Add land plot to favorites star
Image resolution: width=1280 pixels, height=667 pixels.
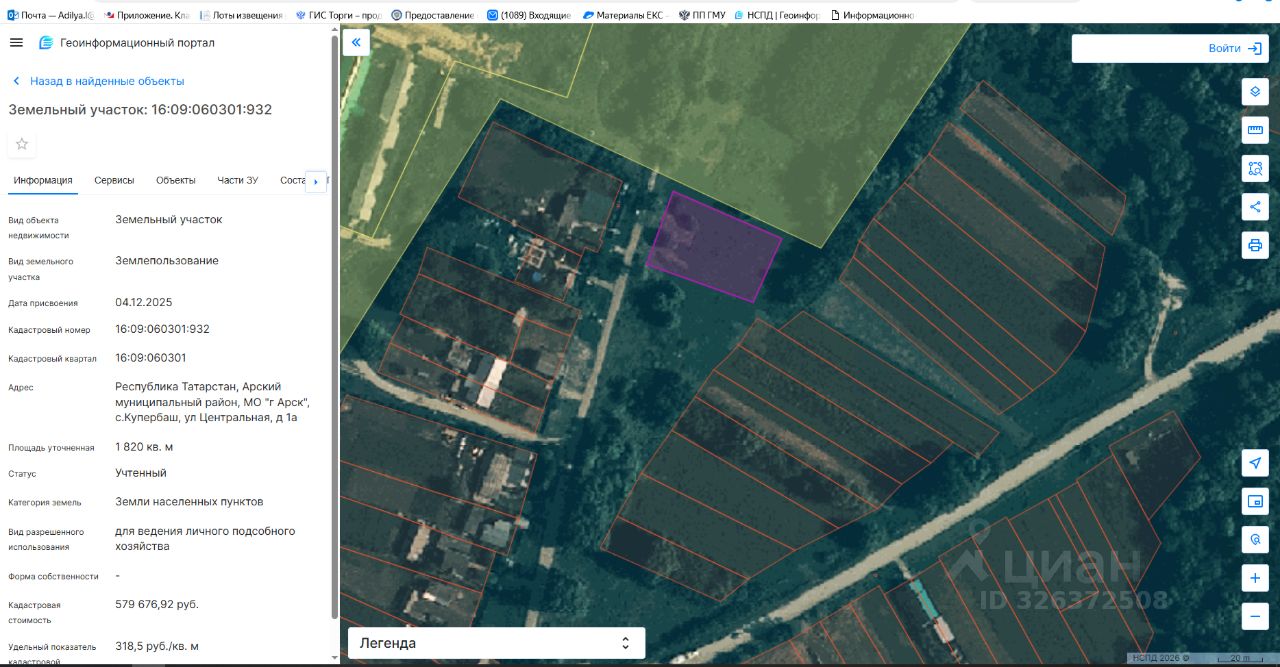[22, 144]
